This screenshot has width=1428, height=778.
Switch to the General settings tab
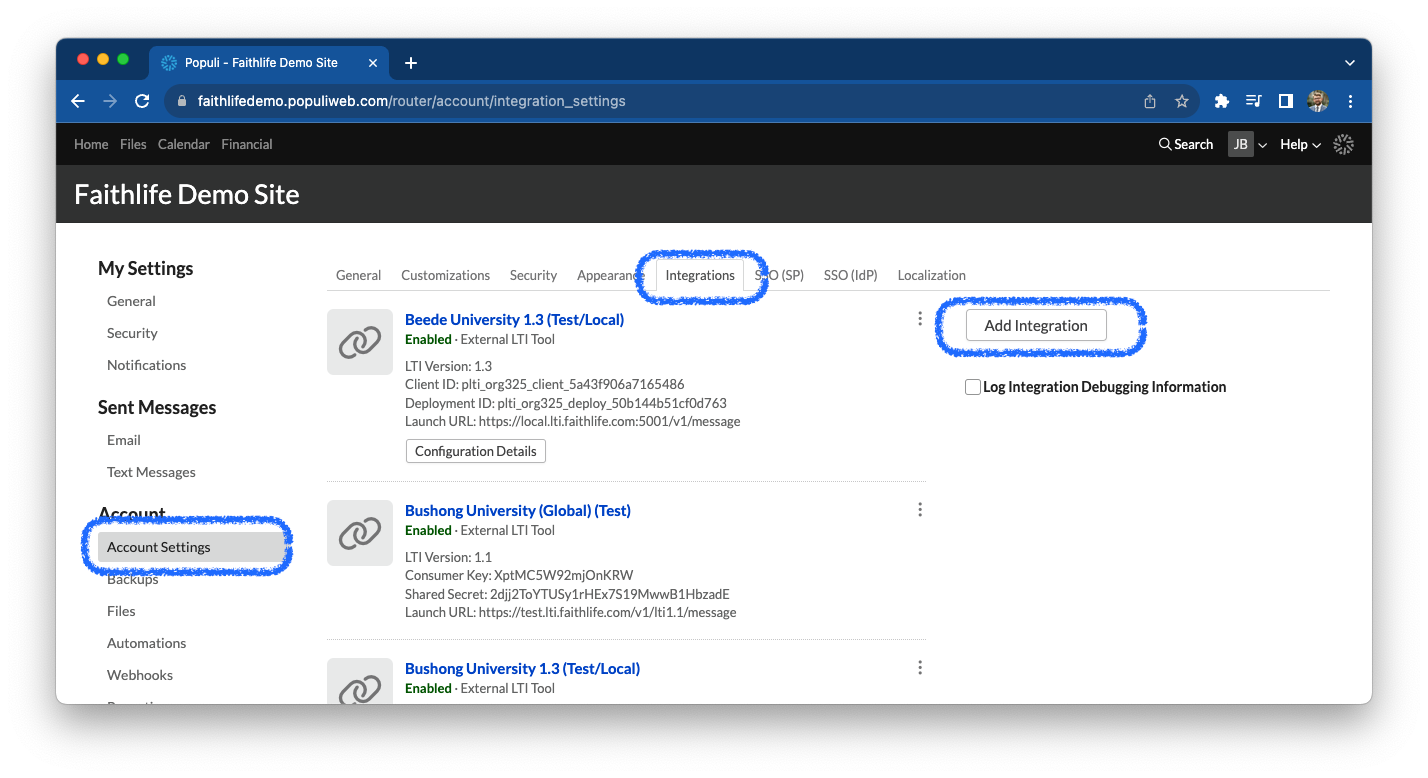(358, 275)
